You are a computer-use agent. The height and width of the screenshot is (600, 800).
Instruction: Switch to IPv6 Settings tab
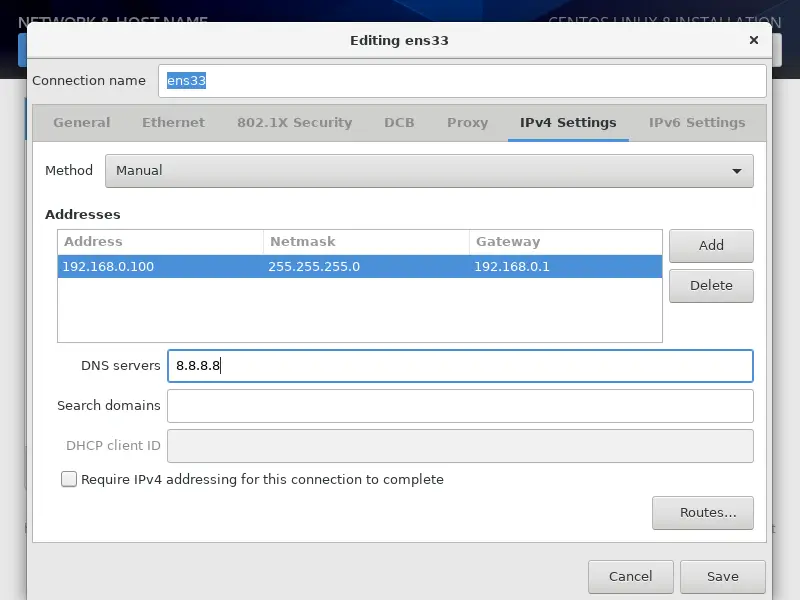[697, 122]
